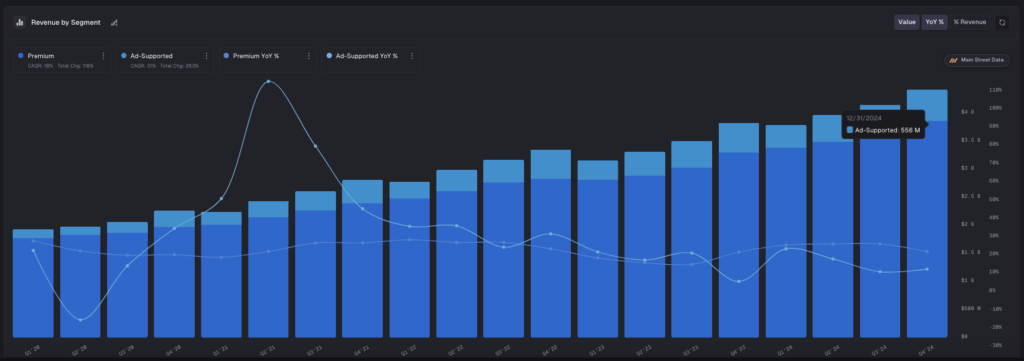Screen dimensions: 1024x361
Task: Click the Premium segment of the Q1'20 bar
Action: (x=33, y=287)
